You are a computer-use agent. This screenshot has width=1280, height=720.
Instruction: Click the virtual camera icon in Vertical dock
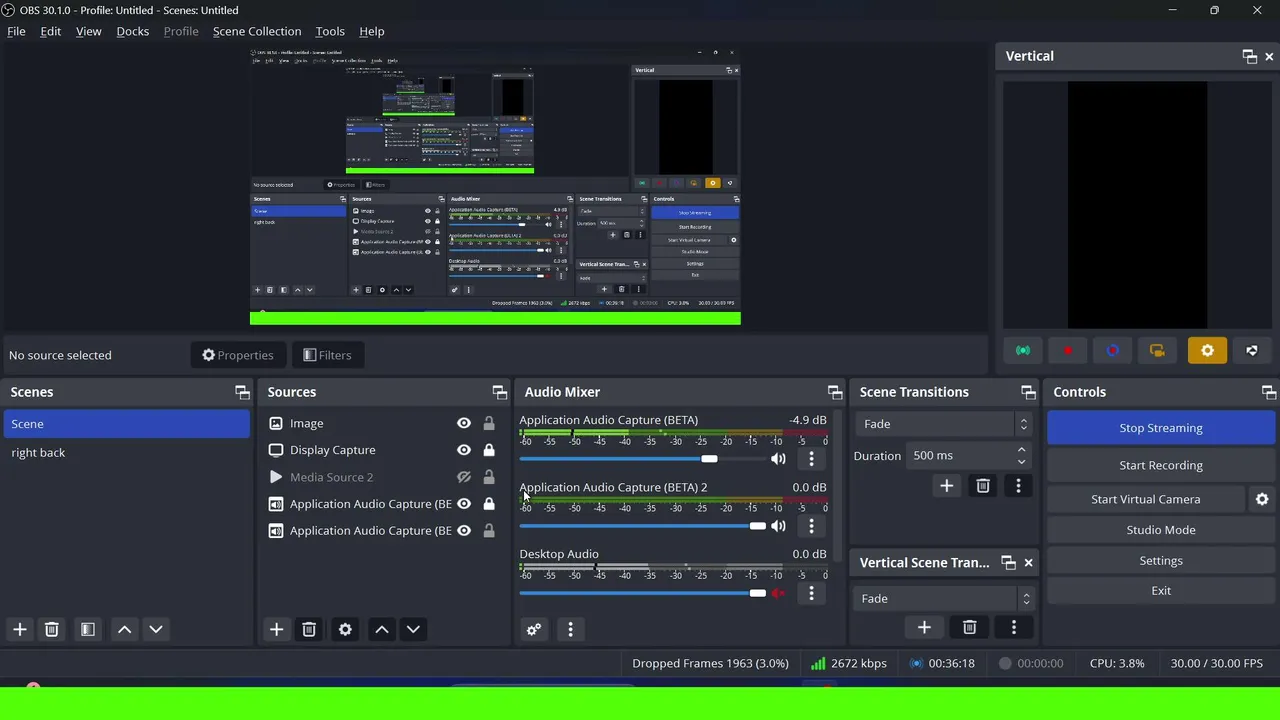(x=1157, y=351)
